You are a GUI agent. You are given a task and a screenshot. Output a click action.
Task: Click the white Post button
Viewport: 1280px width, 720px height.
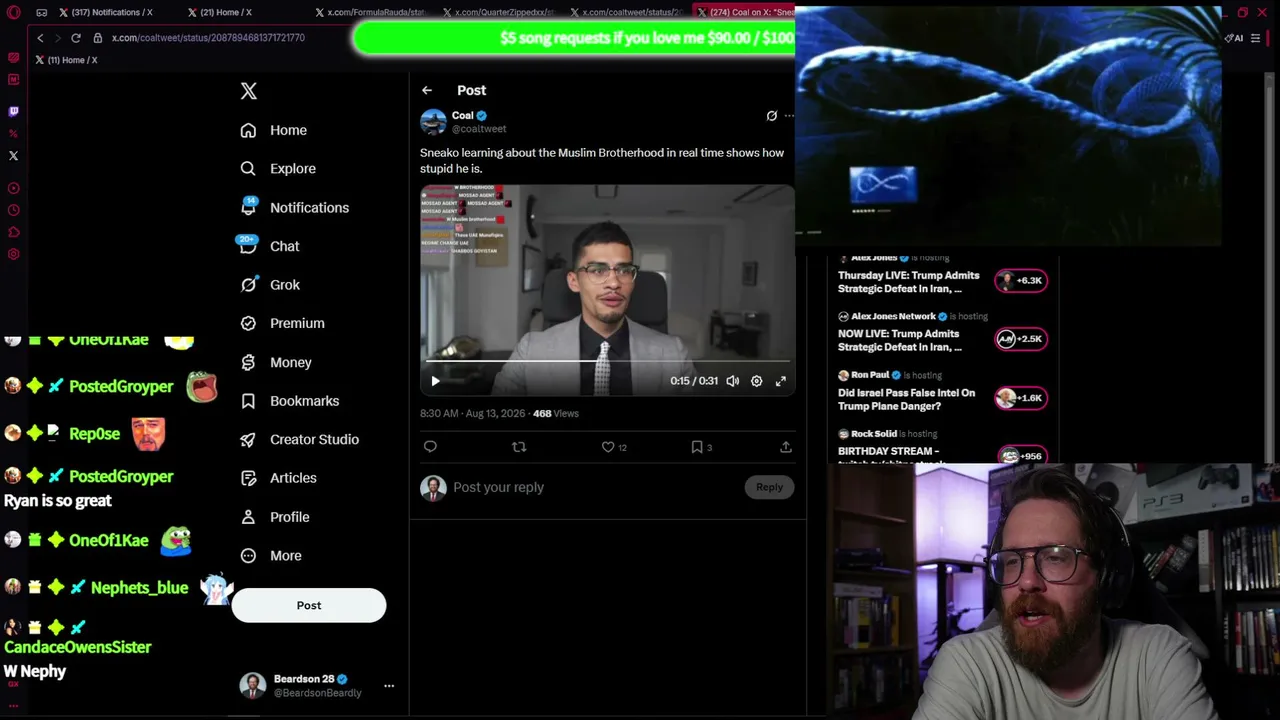309,605
